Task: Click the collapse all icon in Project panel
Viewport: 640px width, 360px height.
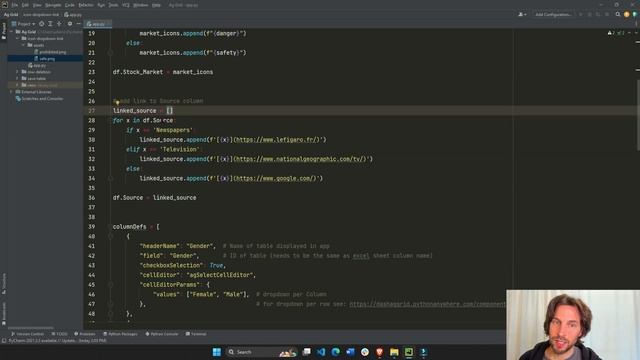Action: 59,24
